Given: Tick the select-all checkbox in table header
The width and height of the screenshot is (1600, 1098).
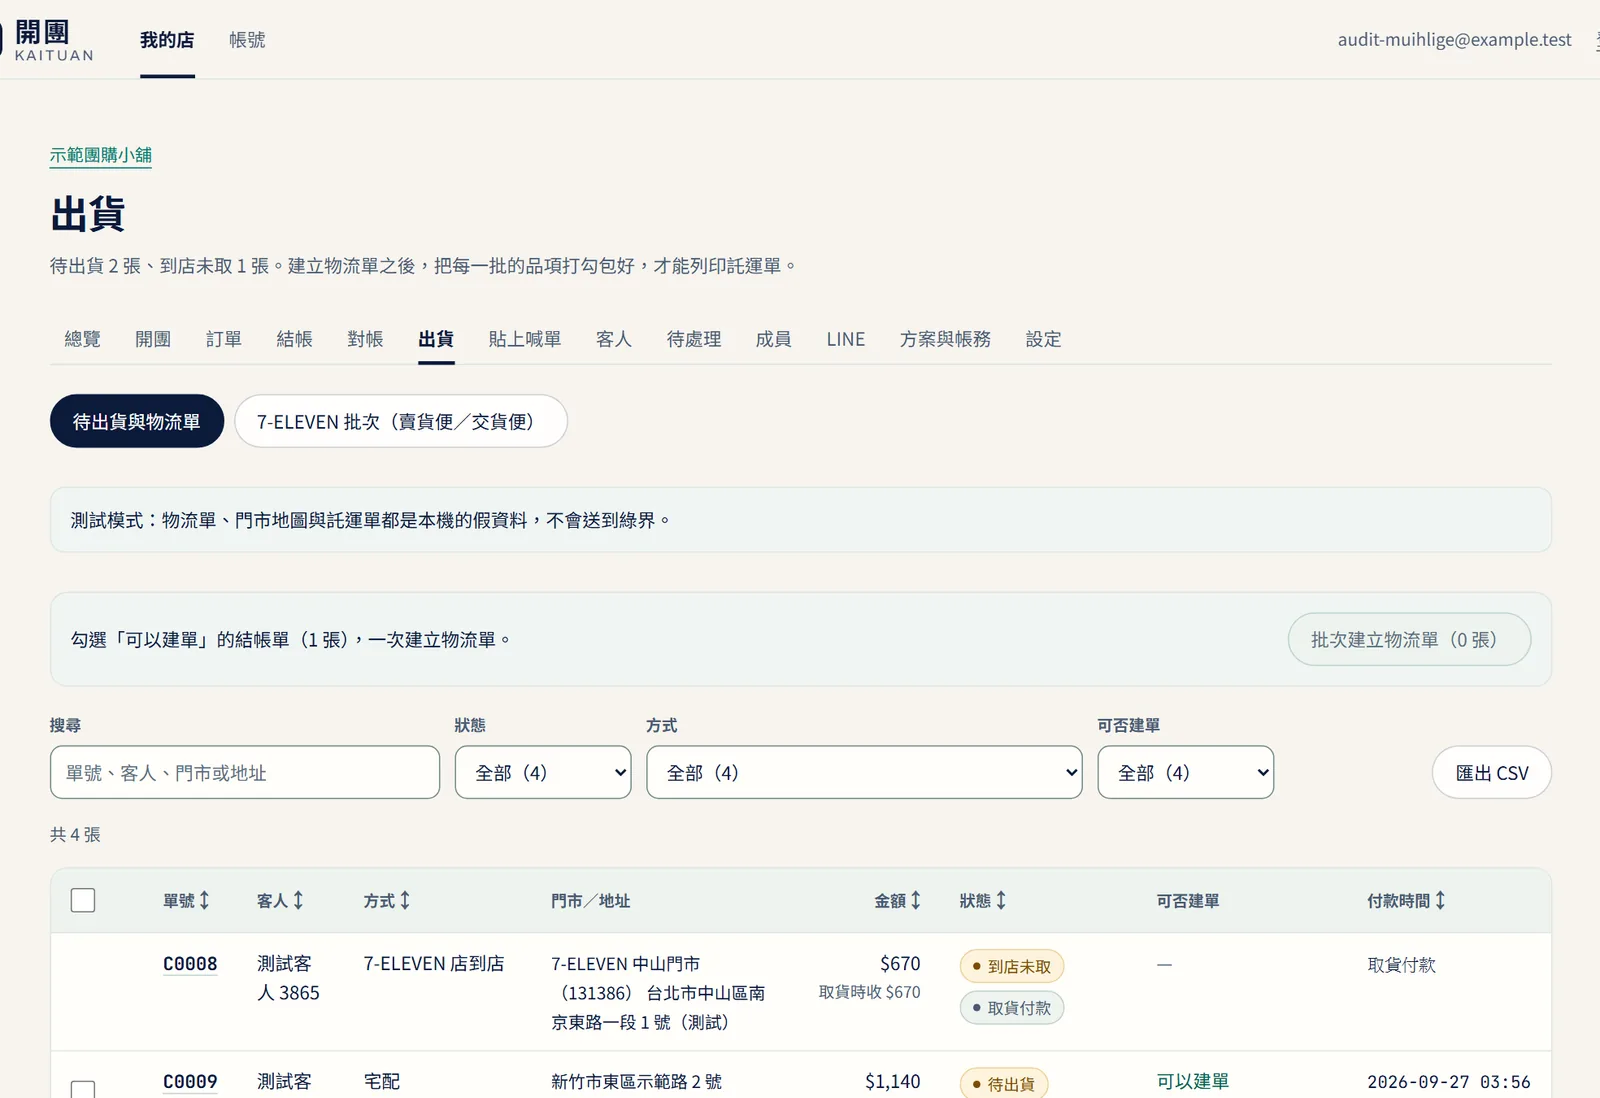Looking at the screenshot, I should [83, 900].
